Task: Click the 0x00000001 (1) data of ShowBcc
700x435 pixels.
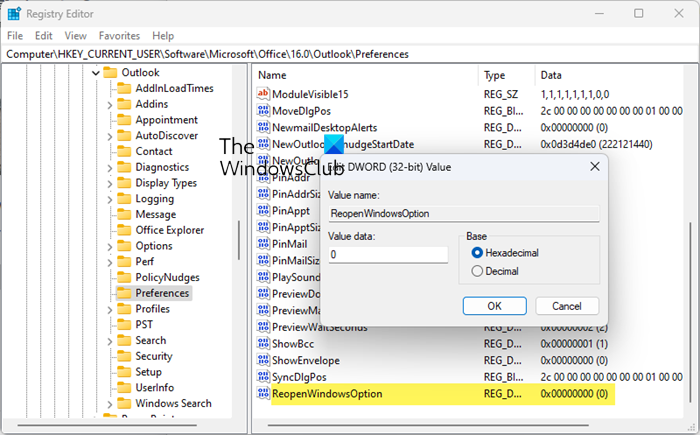Action: [x=574, y=344]
